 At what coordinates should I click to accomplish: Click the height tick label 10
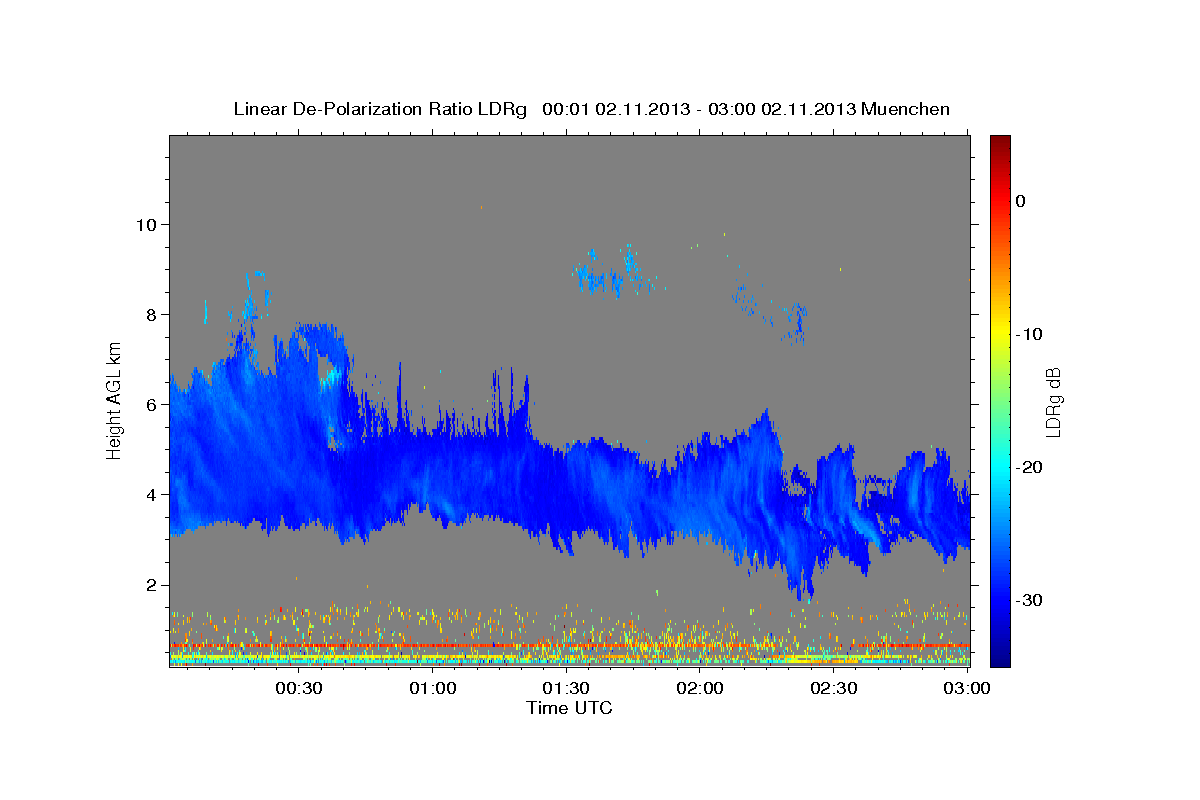145,224
